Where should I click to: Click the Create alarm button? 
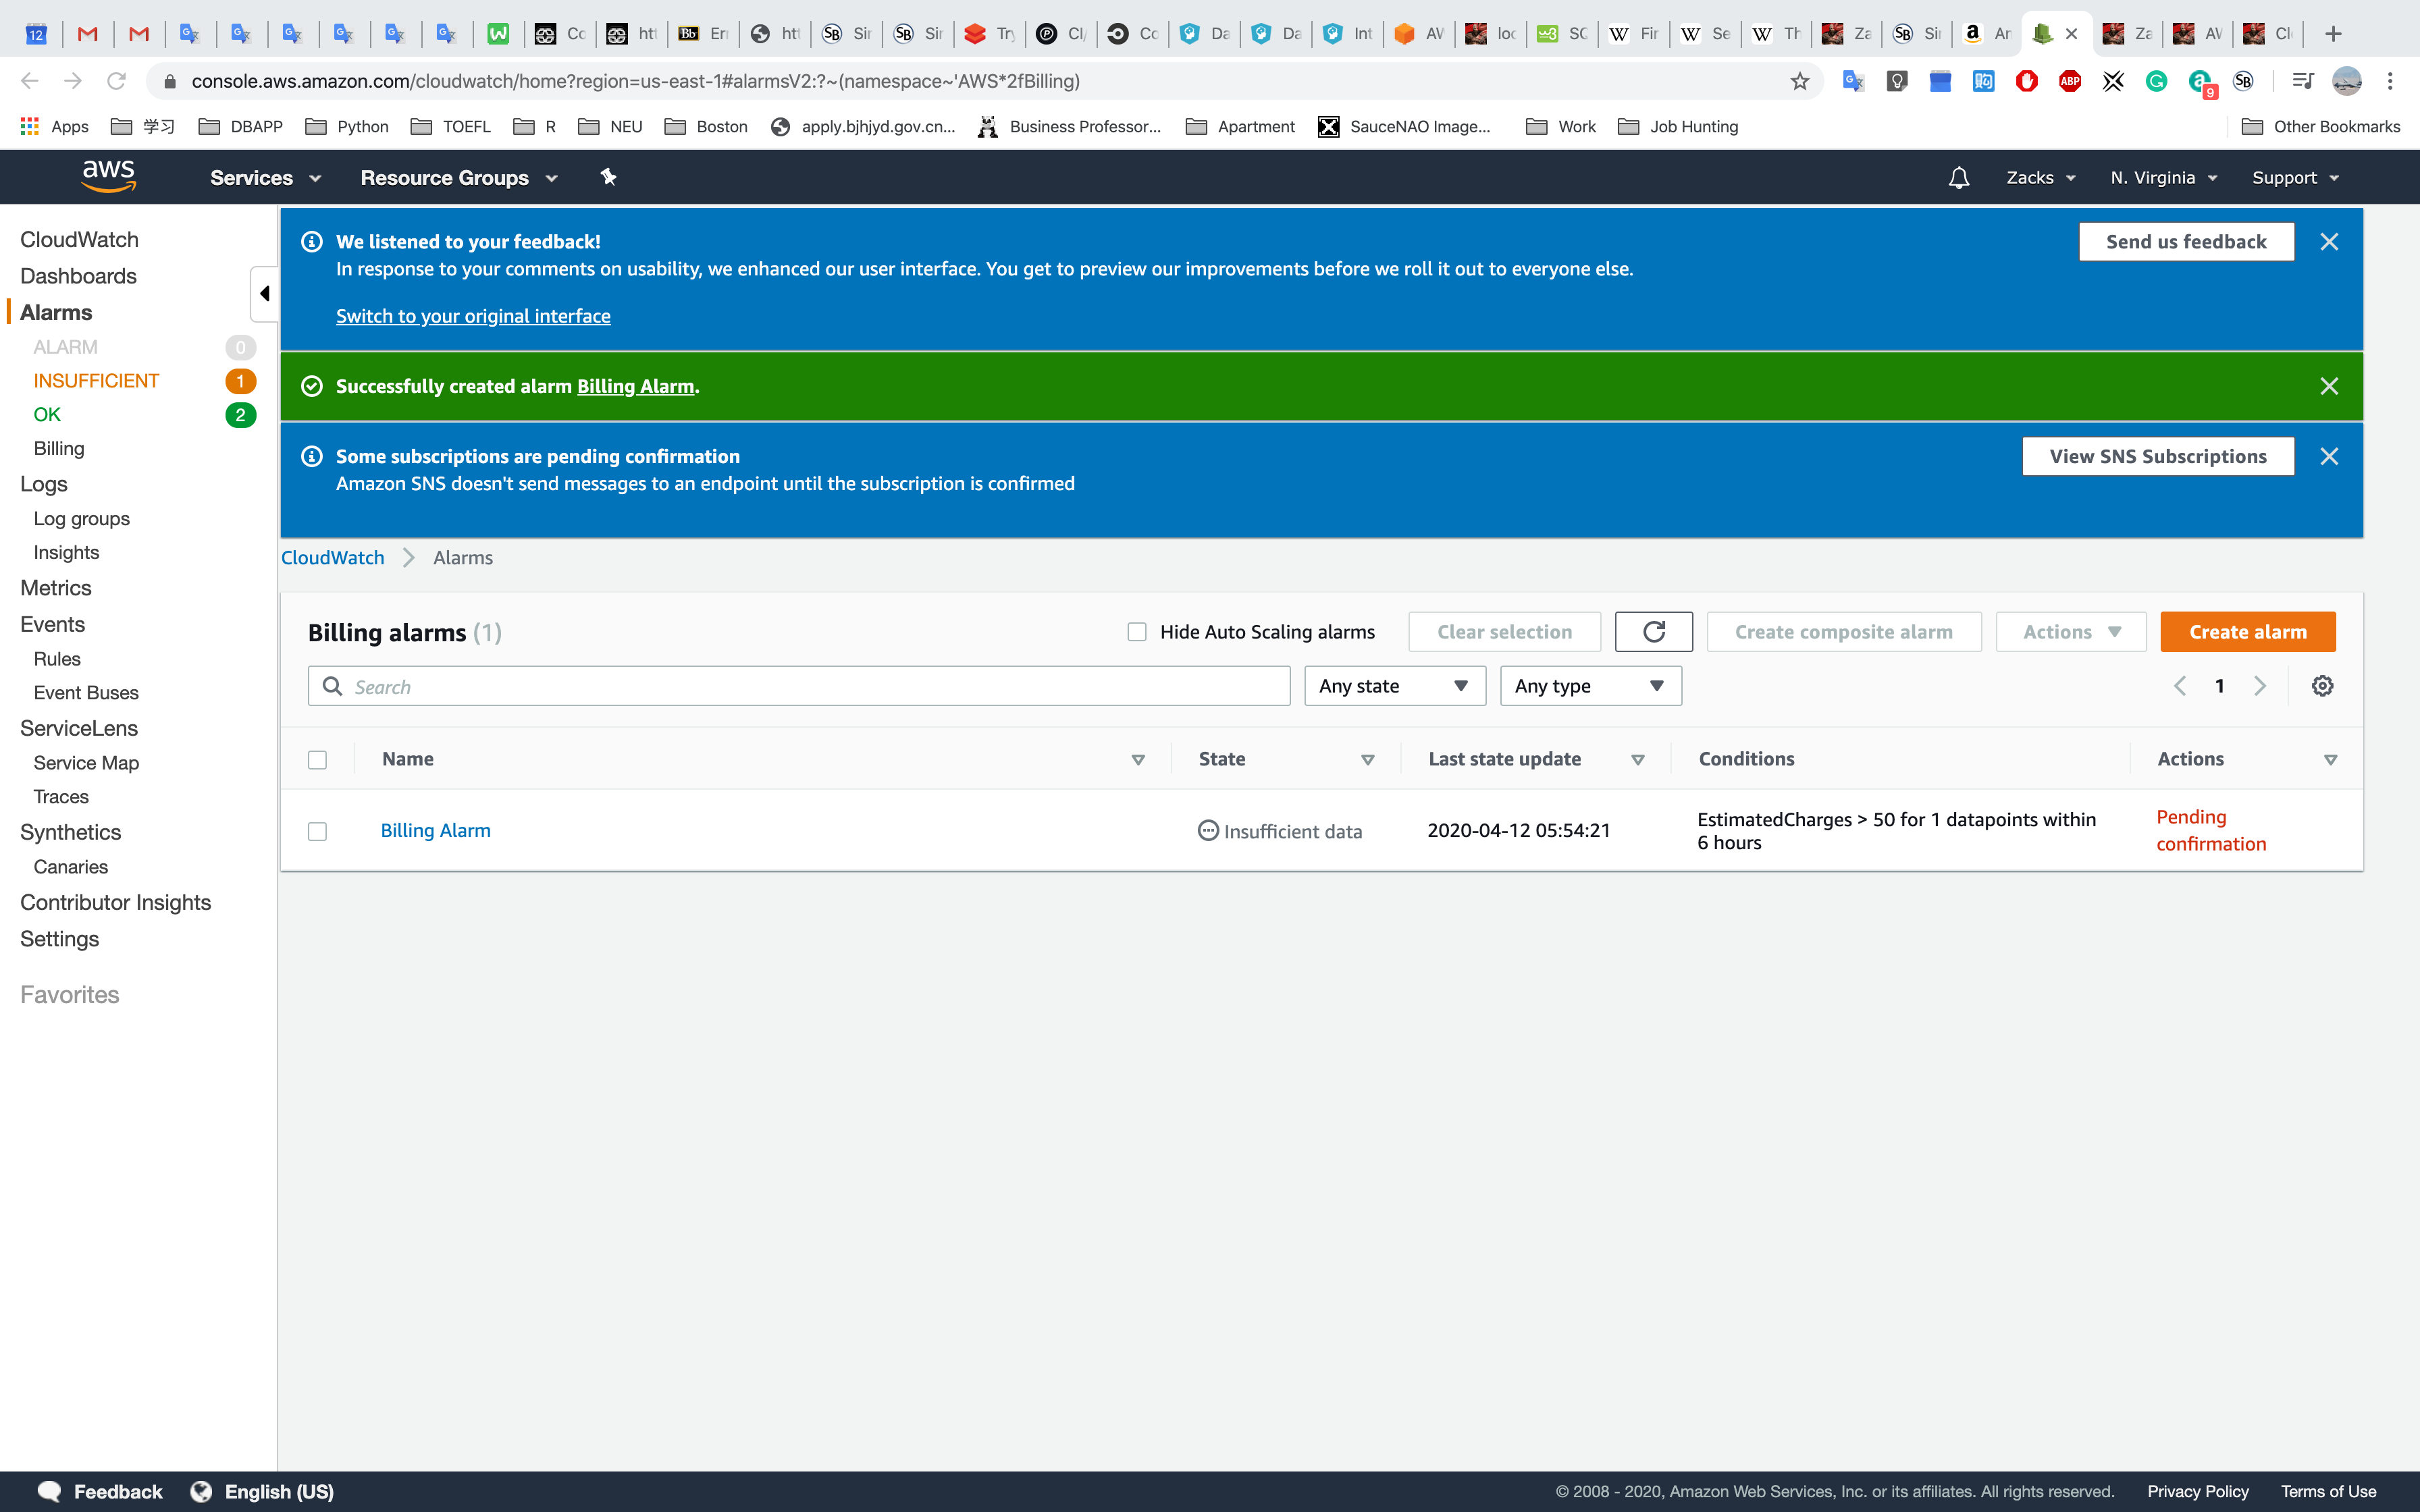click(2247, 632)
